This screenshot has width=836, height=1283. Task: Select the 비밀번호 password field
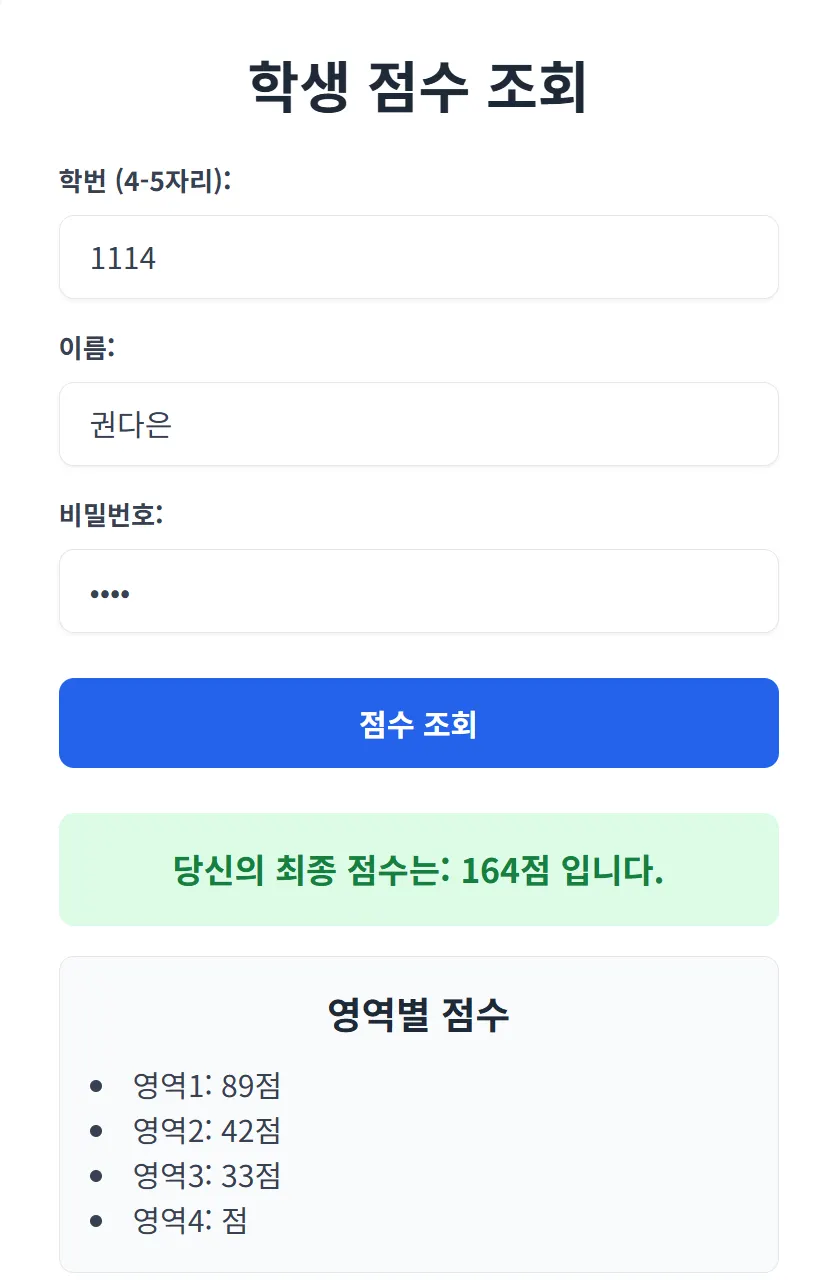point(419,592)
